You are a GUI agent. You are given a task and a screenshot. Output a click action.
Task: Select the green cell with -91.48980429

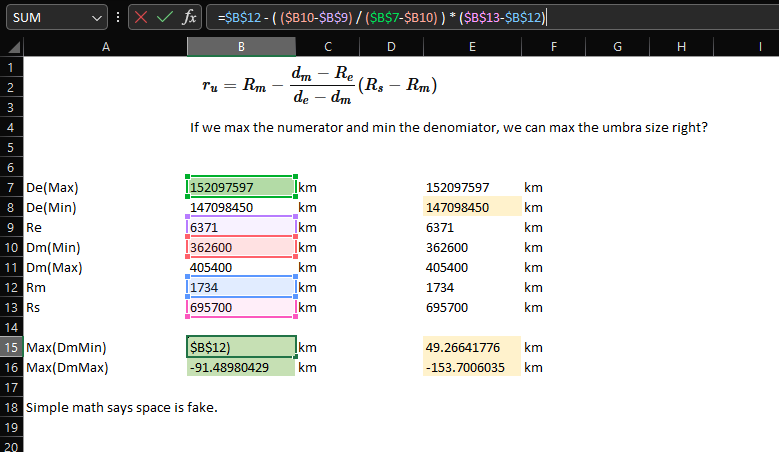coord(241,367)
